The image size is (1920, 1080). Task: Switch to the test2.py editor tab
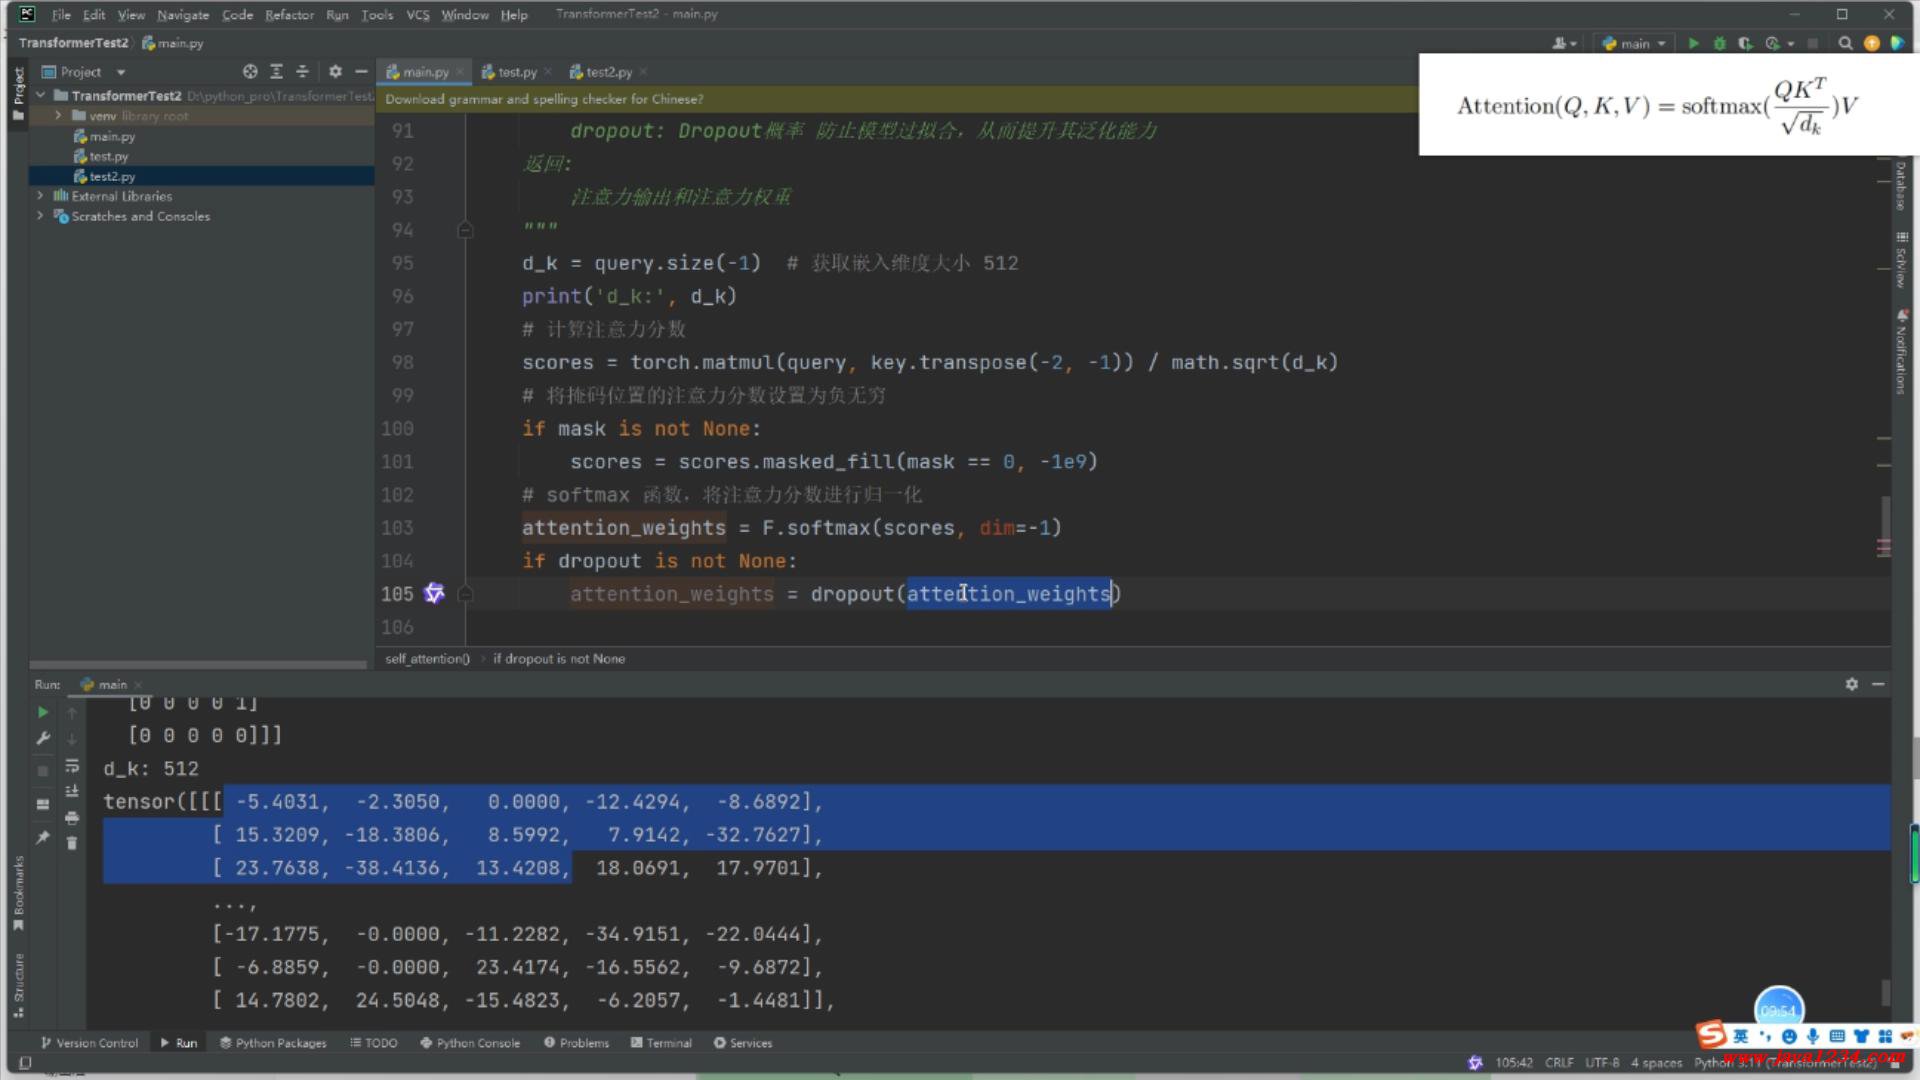click(x=608, y=72)
